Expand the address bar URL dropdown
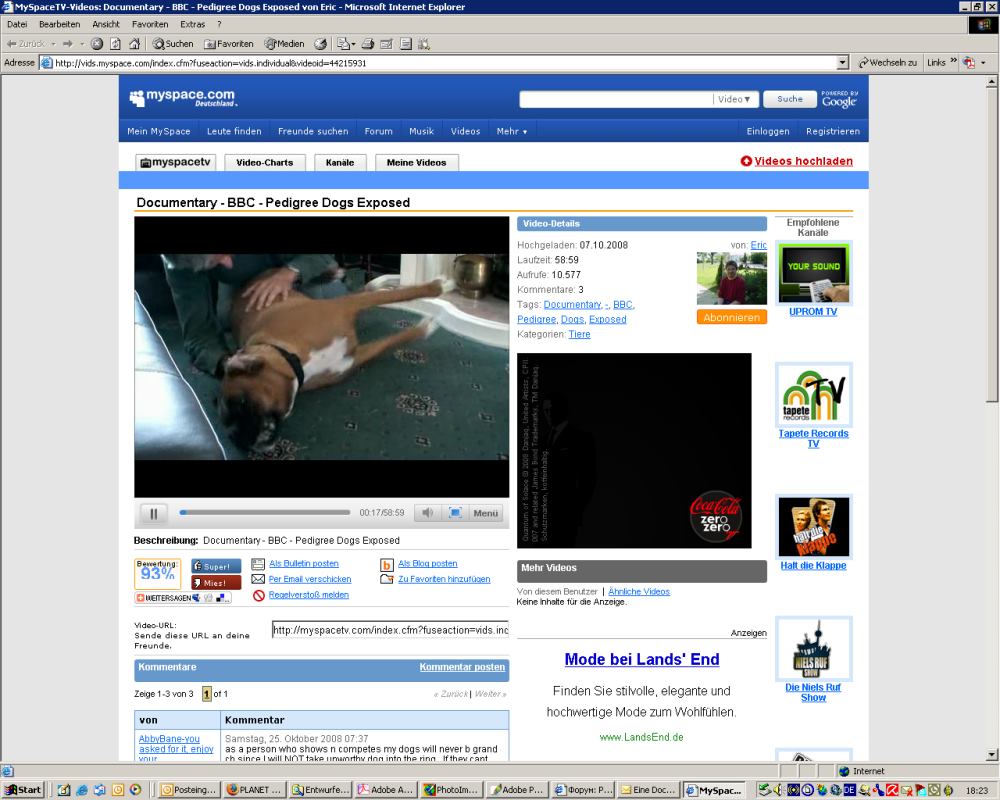This screenshot has width=1000, height=800. [x=842, y=62]
